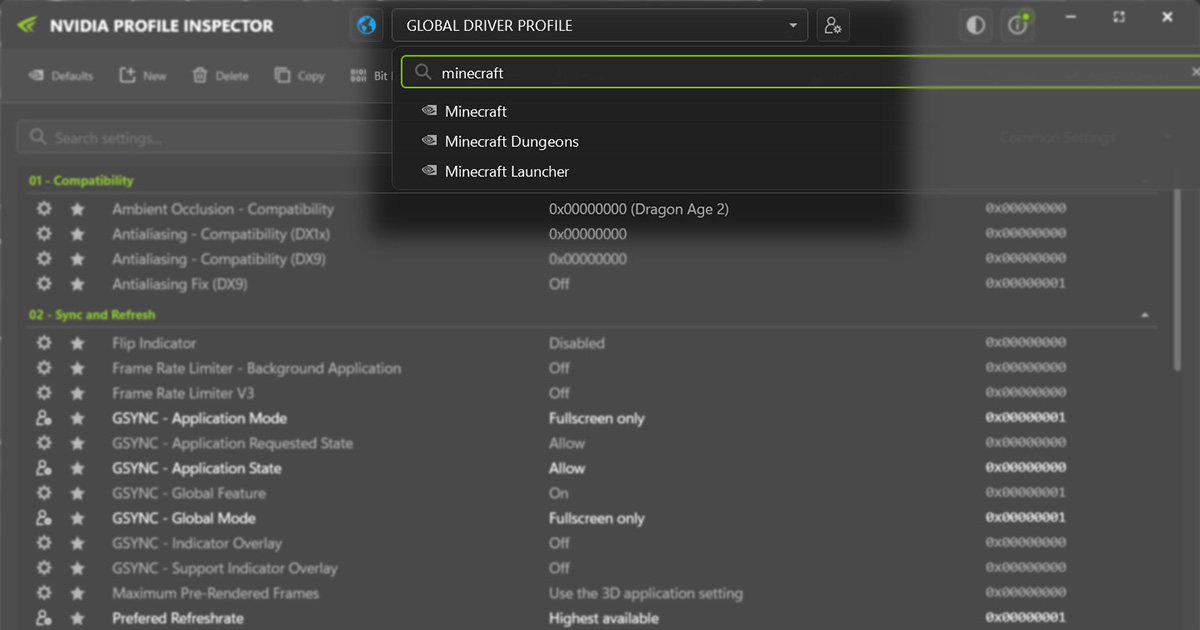Click On value for GSYNC - Global Feature
This screenshot has height=630, width=1200.
558,493
